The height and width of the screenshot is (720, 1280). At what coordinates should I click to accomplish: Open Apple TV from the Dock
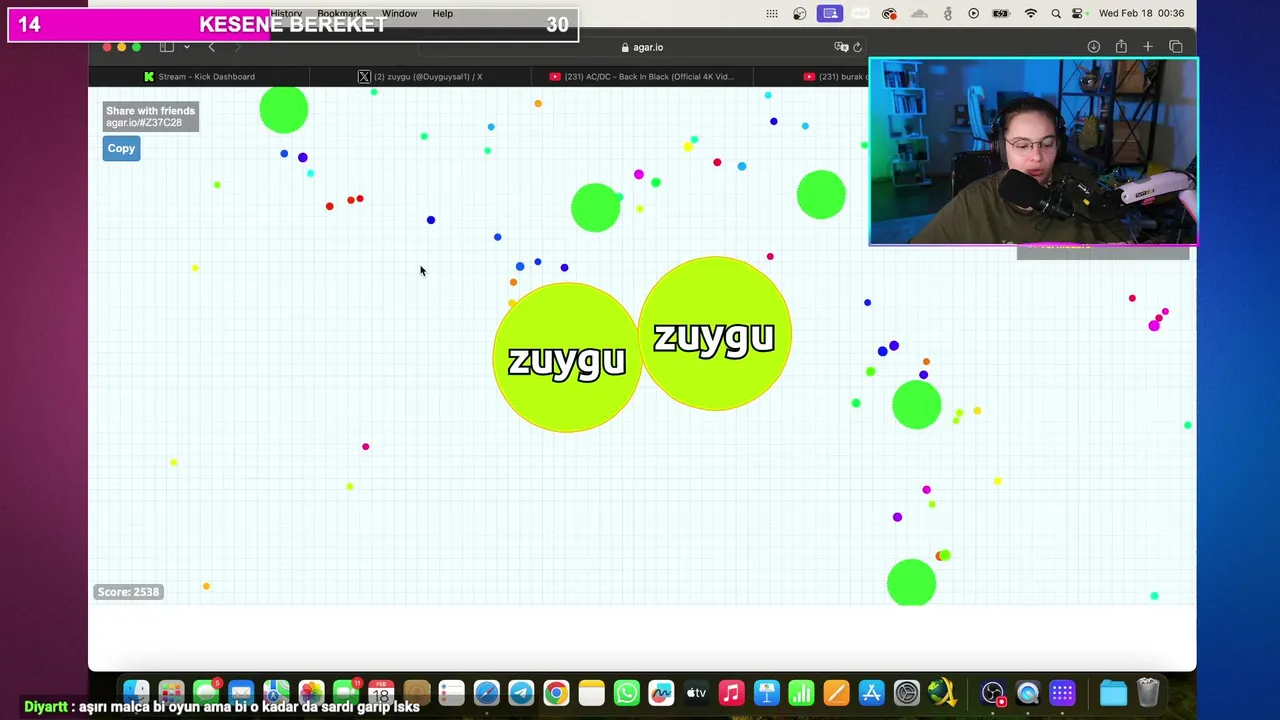[x=696, y=692]
